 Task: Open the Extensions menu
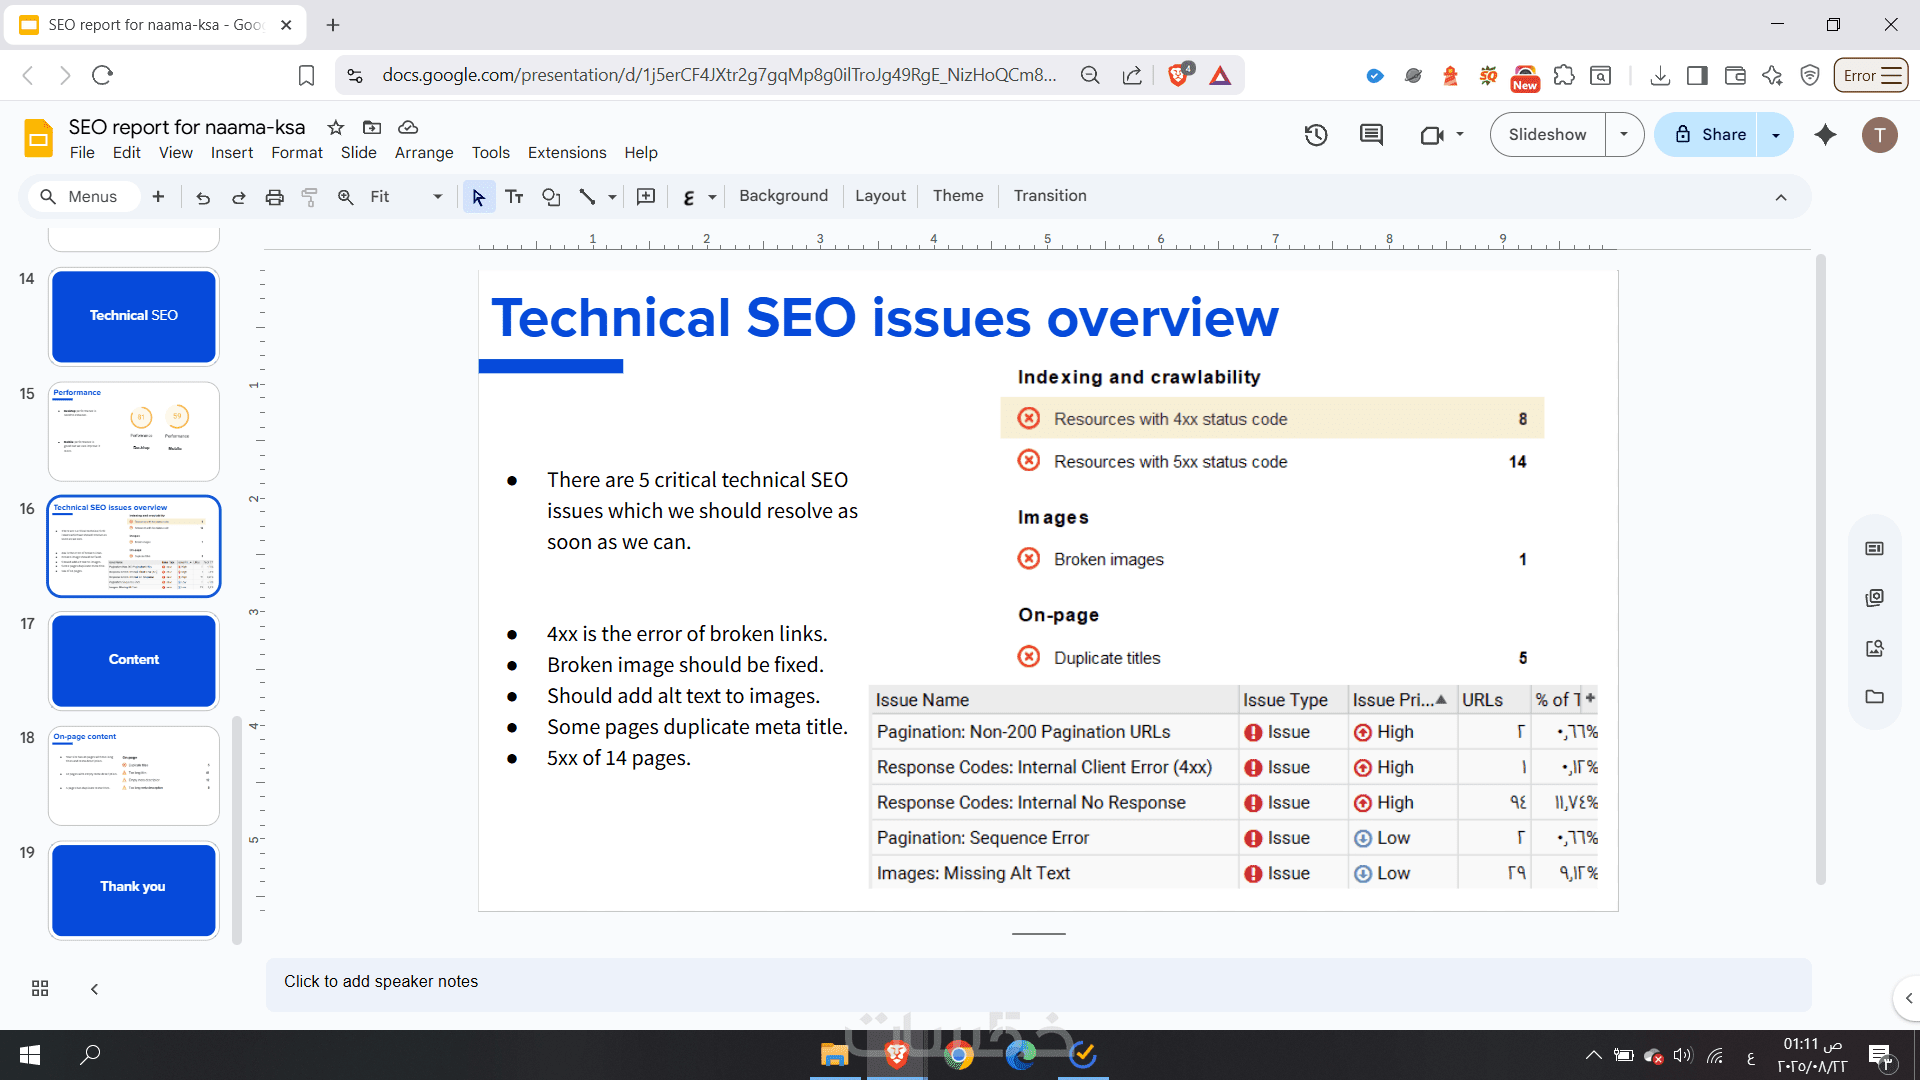(x=566, y=153)
